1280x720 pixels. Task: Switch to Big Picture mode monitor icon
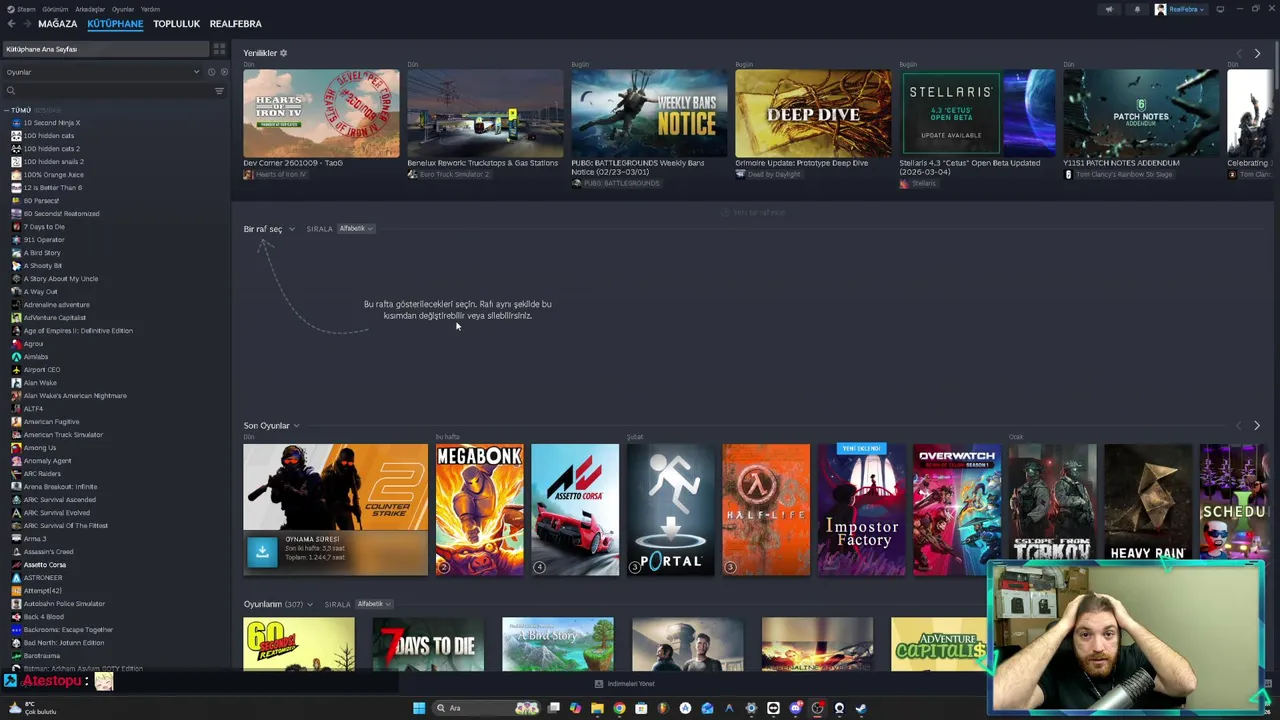(1220, 9)
